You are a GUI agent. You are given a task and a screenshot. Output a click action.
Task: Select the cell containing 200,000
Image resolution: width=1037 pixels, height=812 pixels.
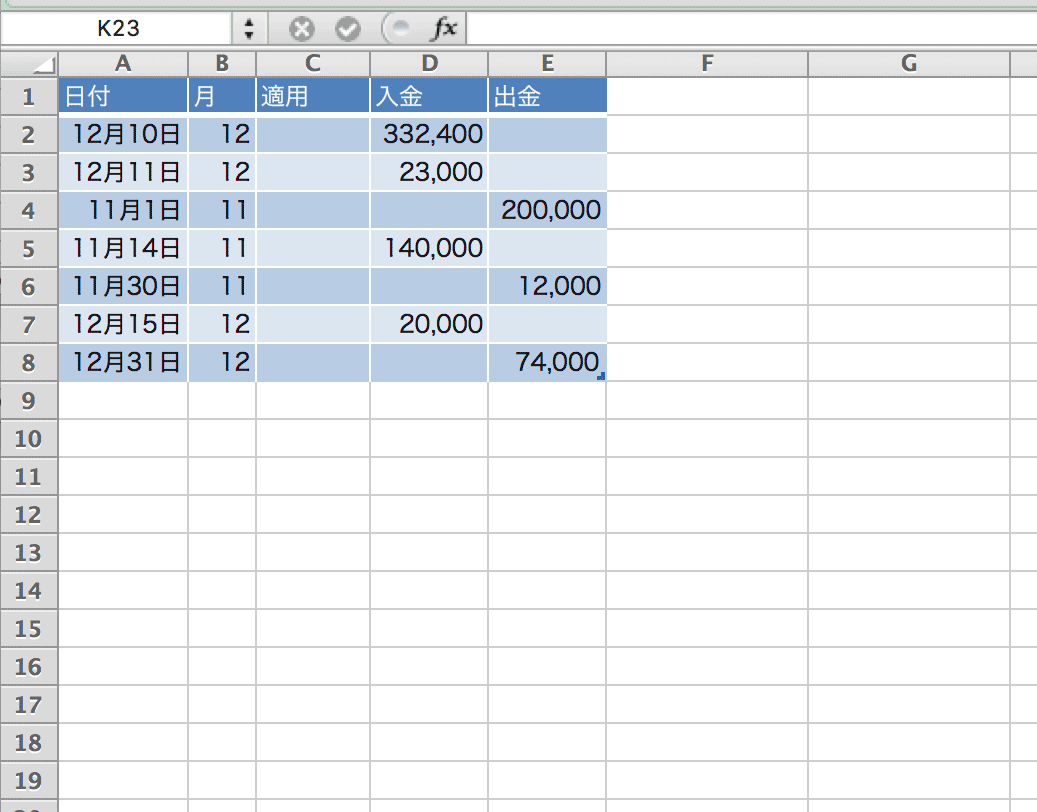click(x=547, y=210)
